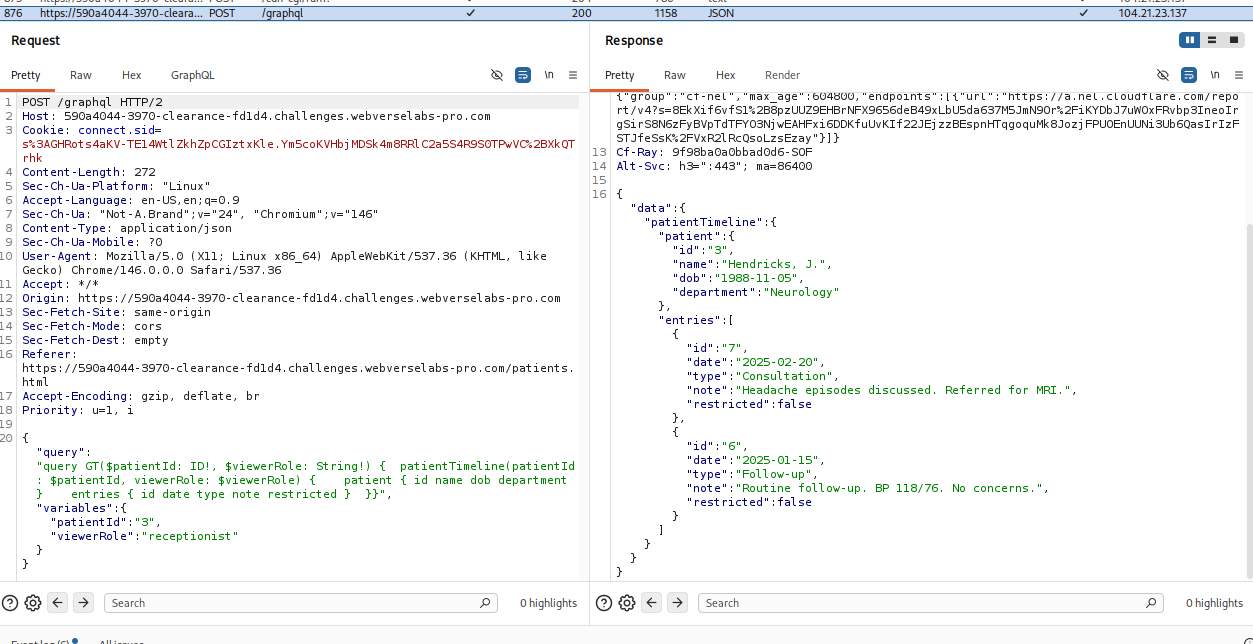The height and width of the screenshot is (644, 1253).
Task: Switch to the GraphQL request tab
Action: point(193,75)
